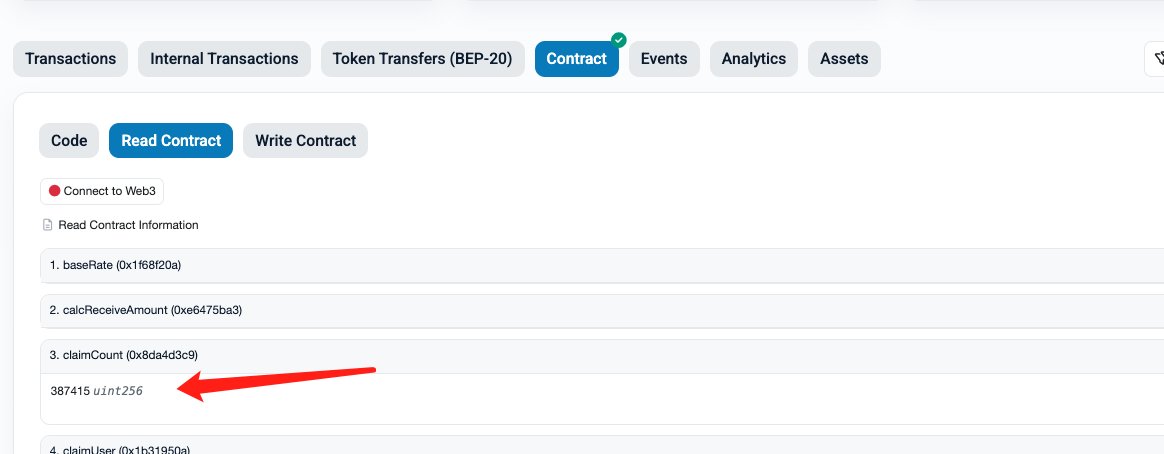Screen dimensions: 1164x454
Task: Go to the Events tab
Action: pos(664,59)
